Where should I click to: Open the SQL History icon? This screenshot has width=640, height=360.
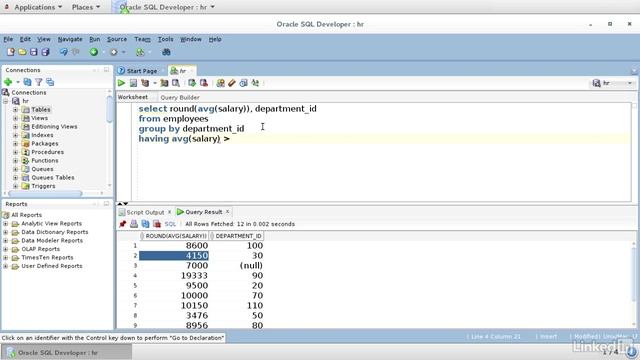pos(244,83)
